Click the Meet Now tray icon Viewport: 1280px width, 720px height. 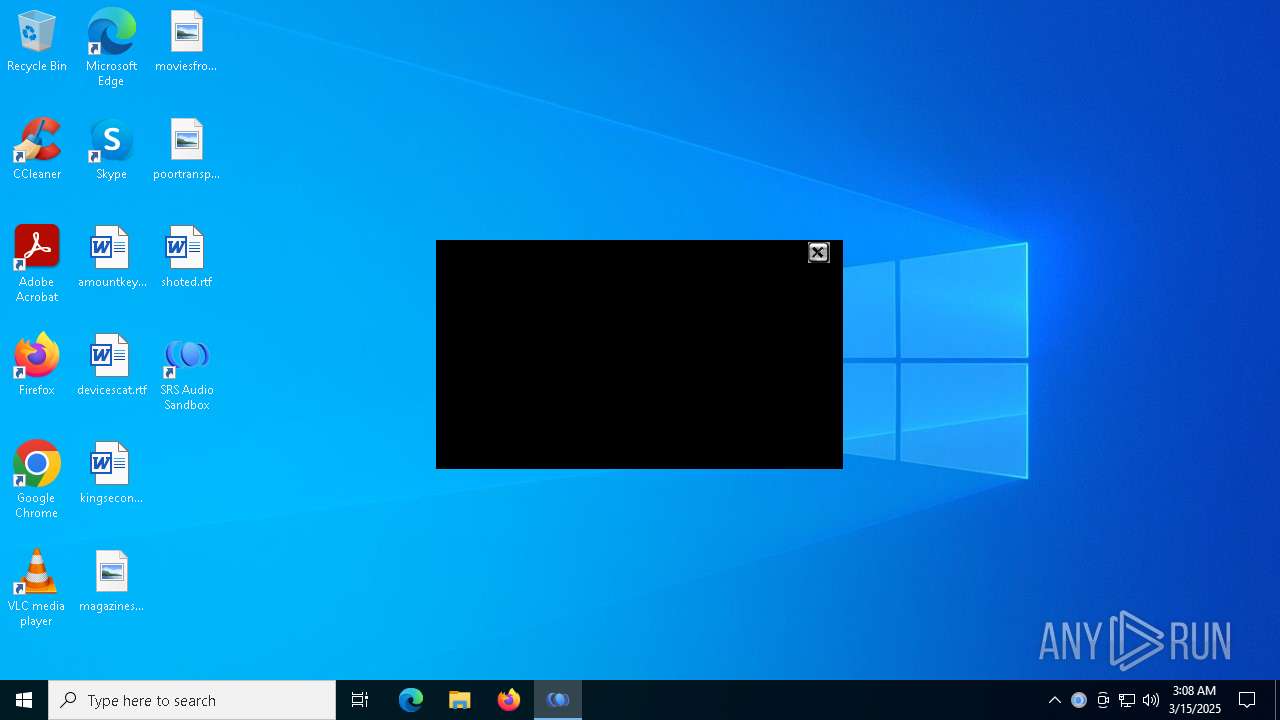tap(1103, 700)
